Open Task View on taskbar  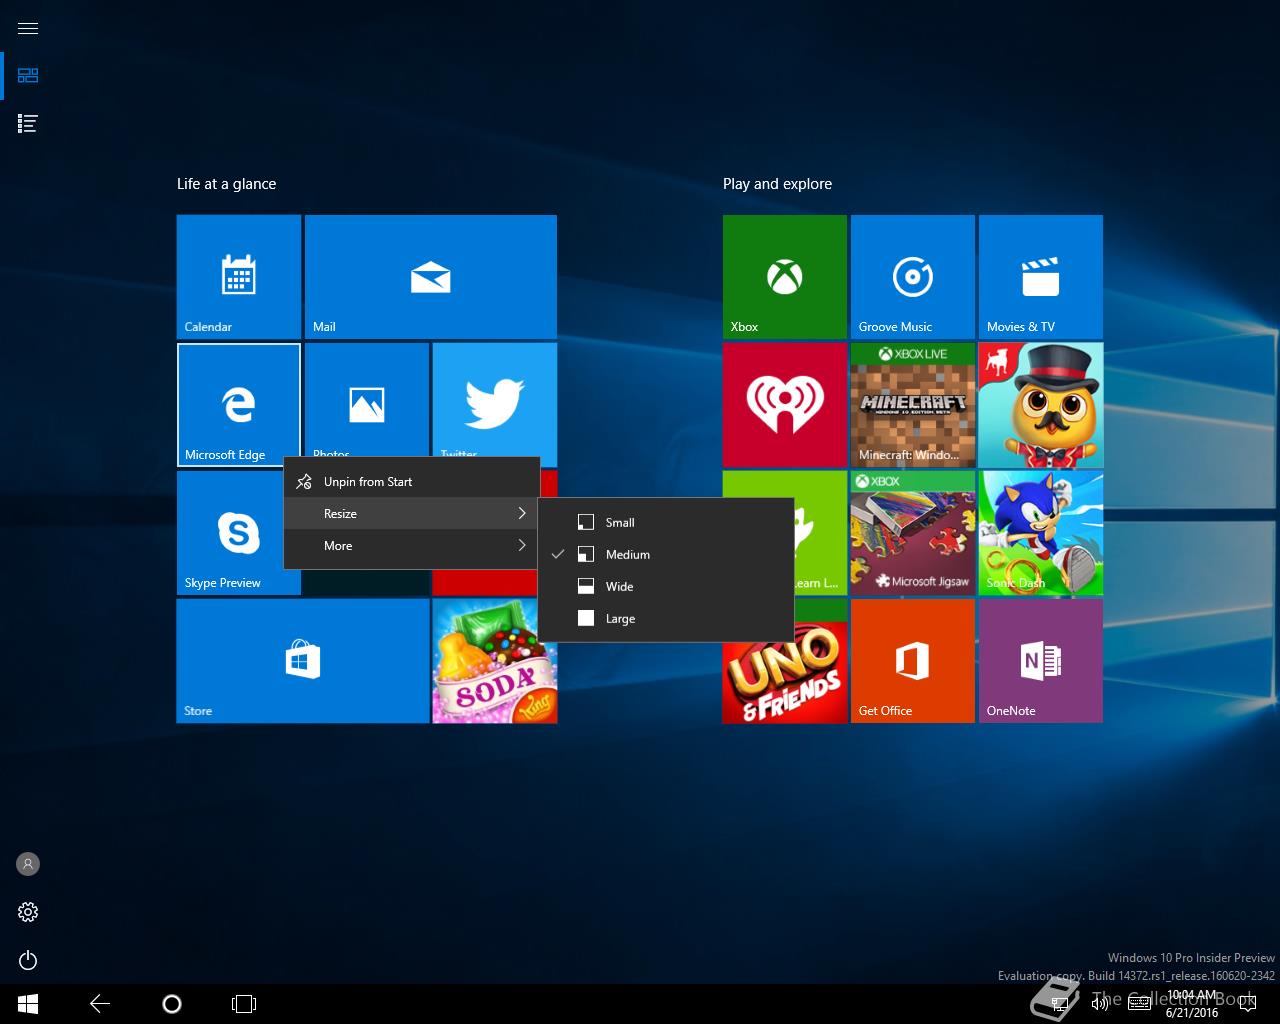tap(244, 1004)
